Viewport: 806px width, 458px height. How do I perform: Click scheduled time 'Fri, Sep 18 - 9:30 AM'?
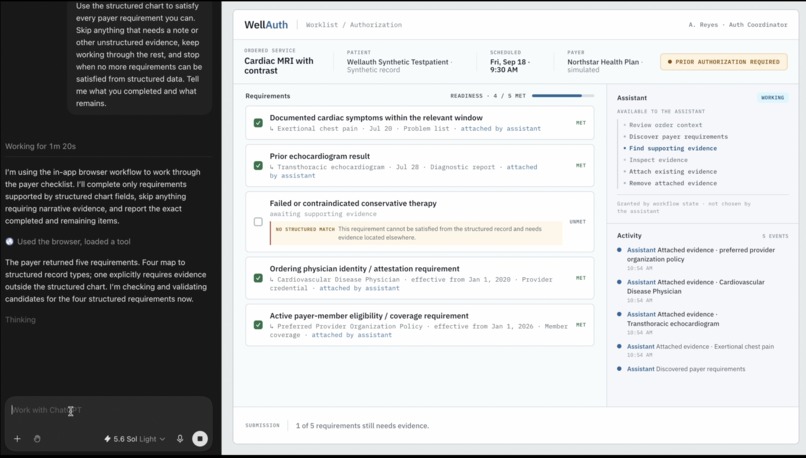coord(508,66)
